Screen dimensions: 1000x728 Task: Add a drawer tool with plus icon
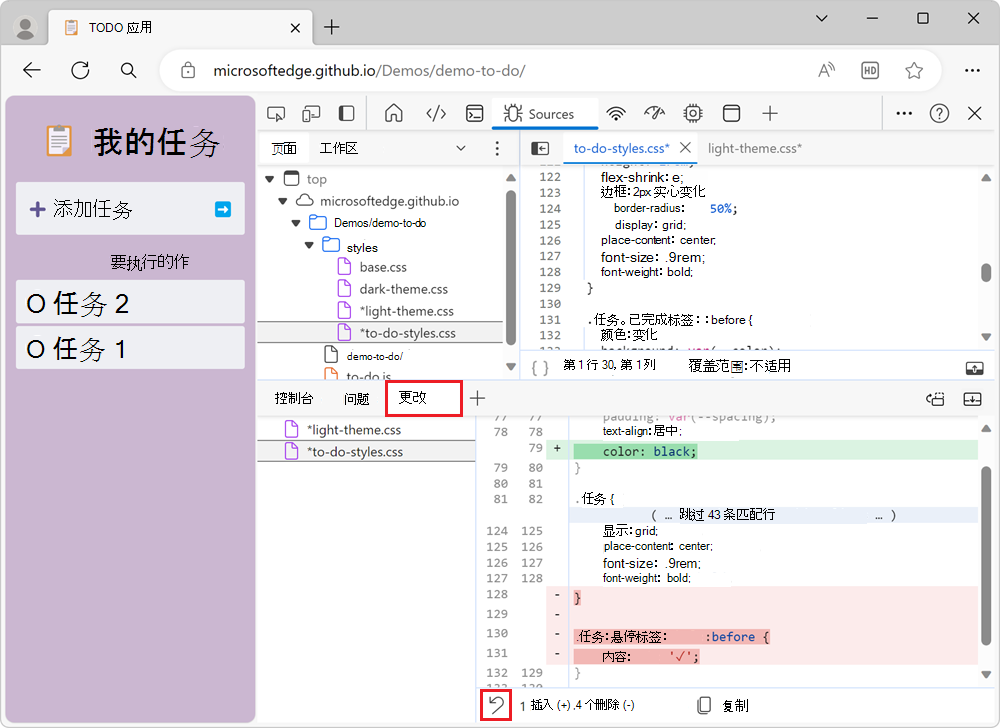(478, 398)
